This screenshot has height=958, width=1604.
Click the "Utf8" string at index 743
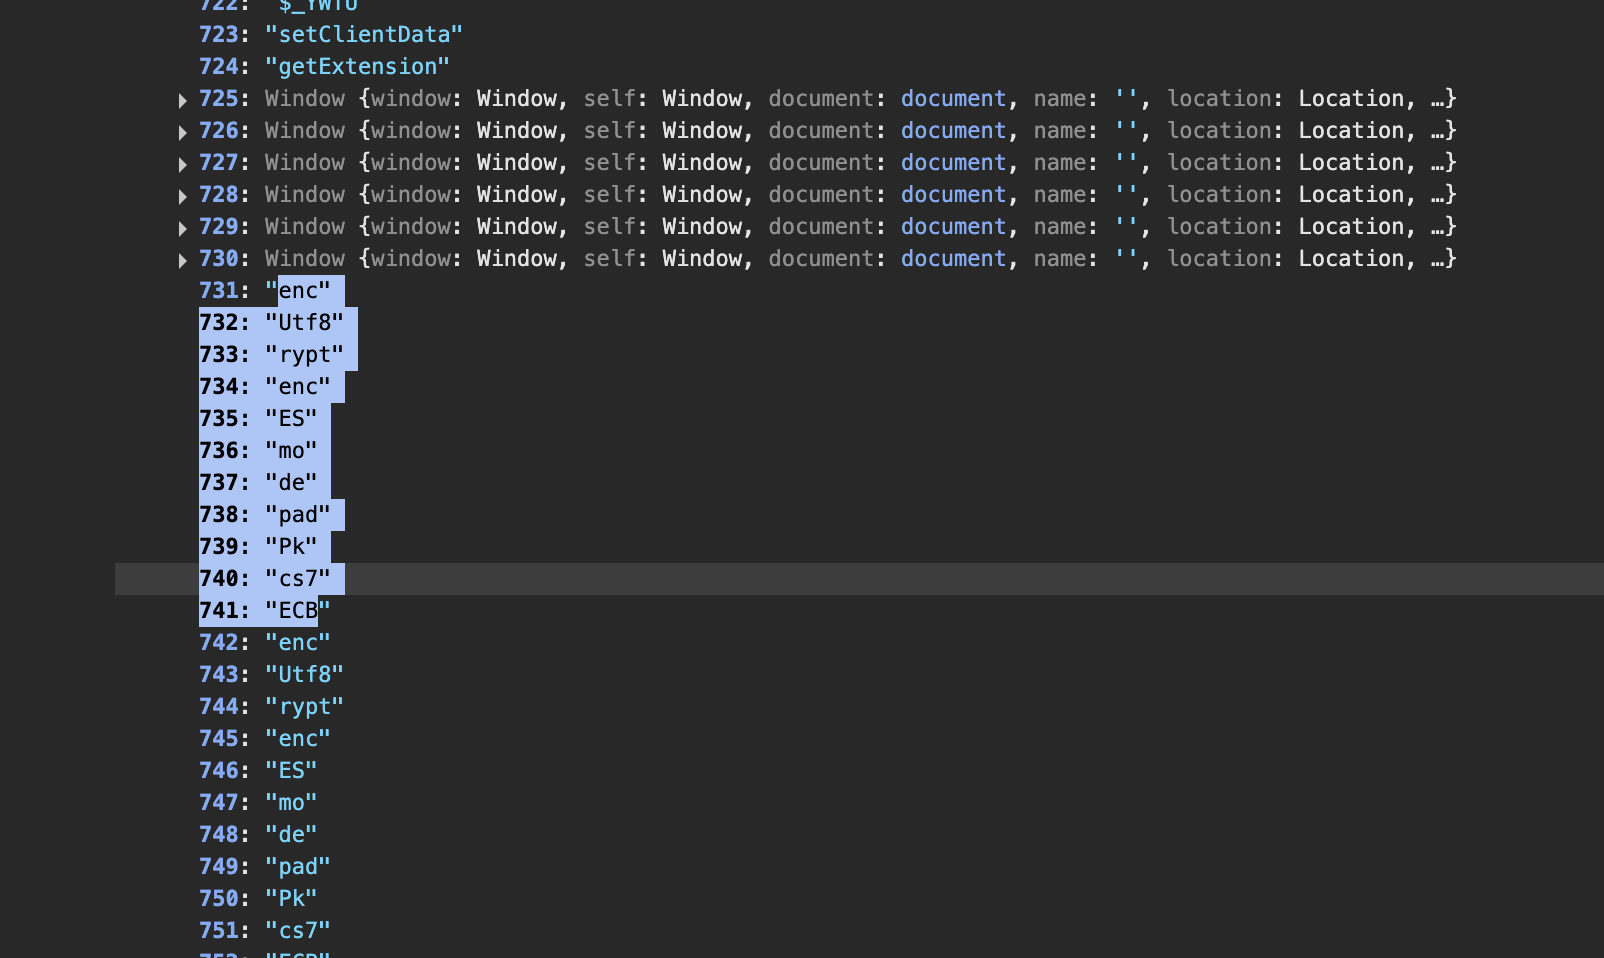[x=304, y=675]
